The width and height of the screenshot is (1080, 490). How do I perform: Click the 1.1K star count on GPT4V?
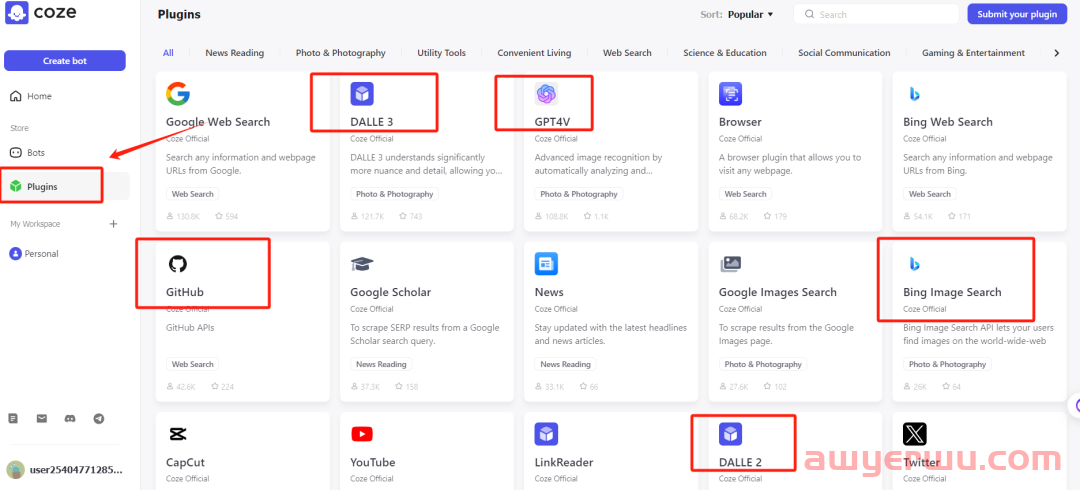(x=596, y=216)
